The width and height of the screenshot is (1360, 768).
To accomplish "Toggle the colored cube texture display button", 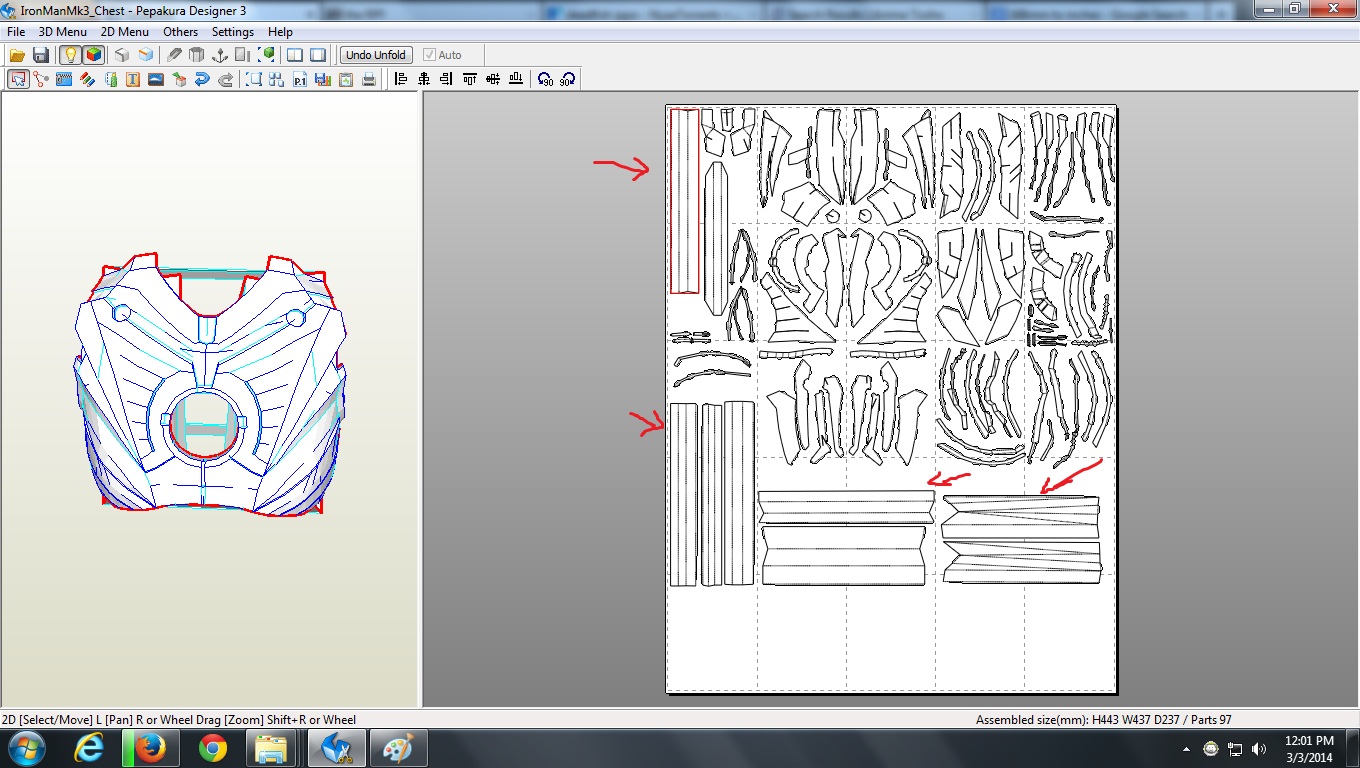I will [93, 55].
